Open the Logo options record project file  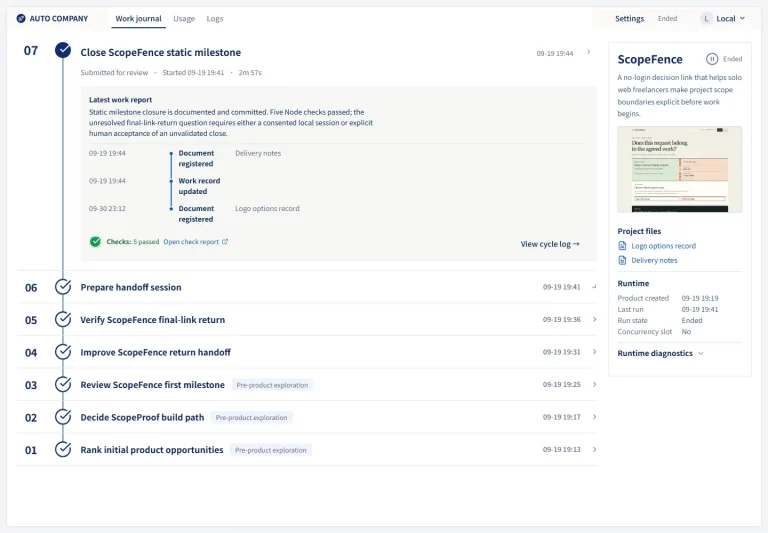[663, 246]
